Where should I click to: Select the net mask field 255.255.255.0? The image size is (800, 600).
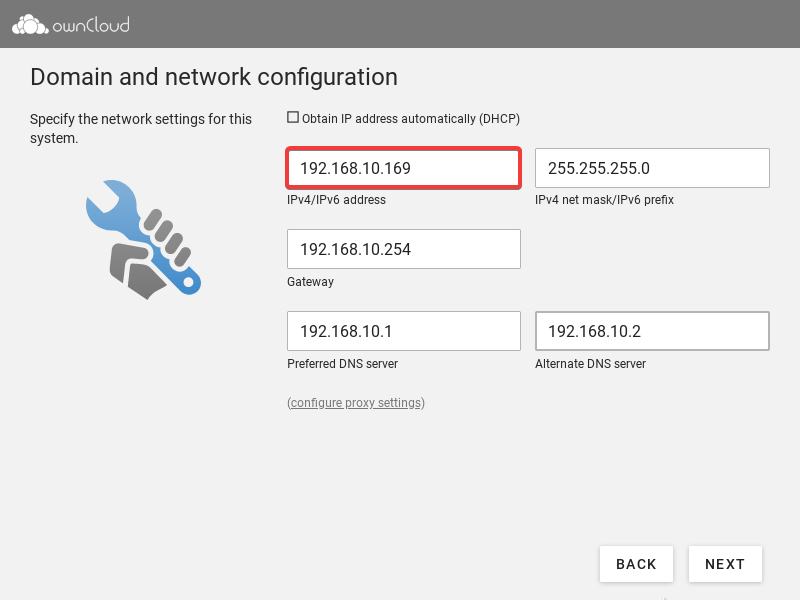tap(651, 168)
